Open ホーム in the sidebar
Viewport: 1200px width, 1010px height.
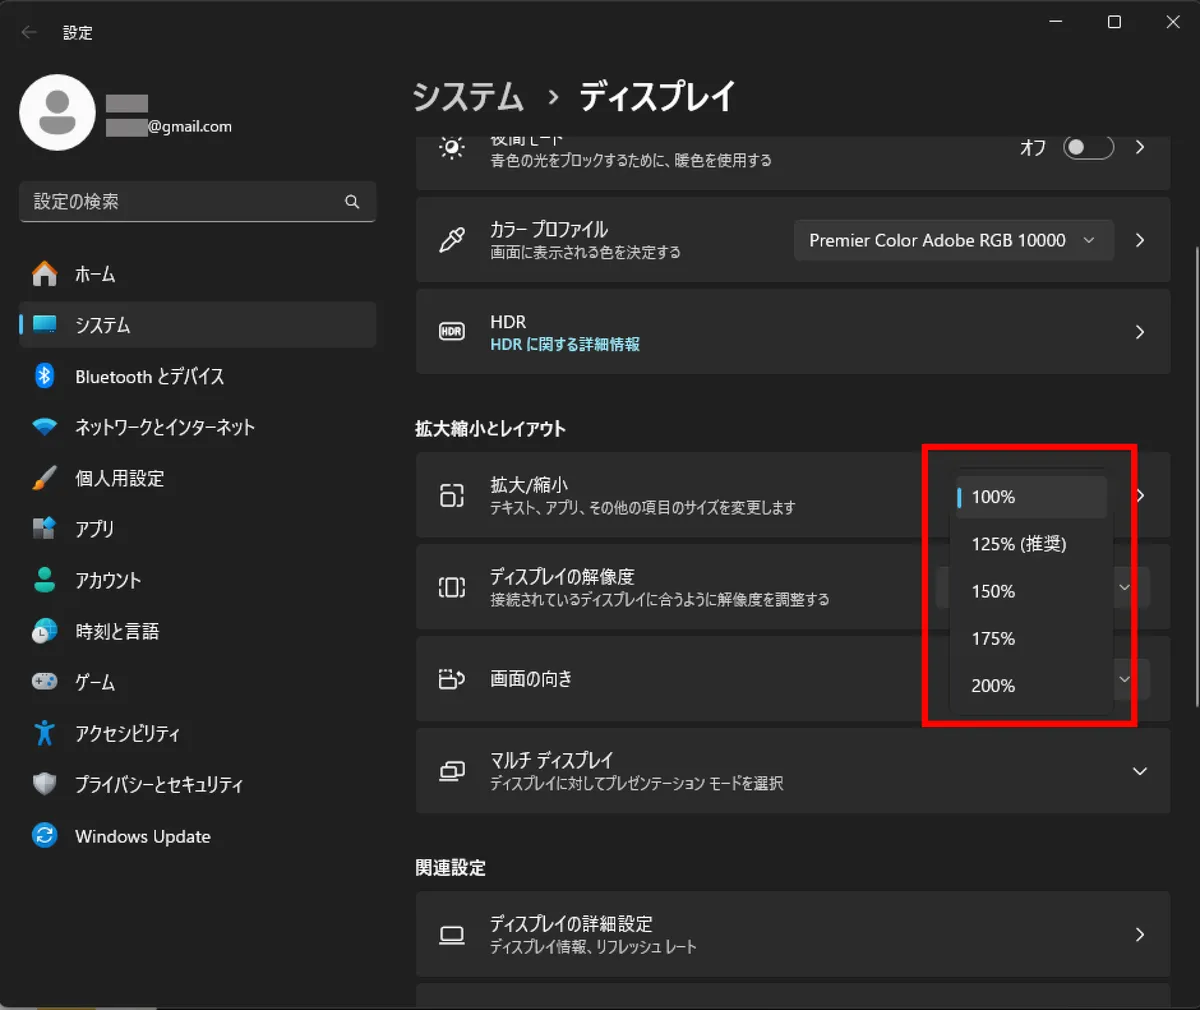197,274
